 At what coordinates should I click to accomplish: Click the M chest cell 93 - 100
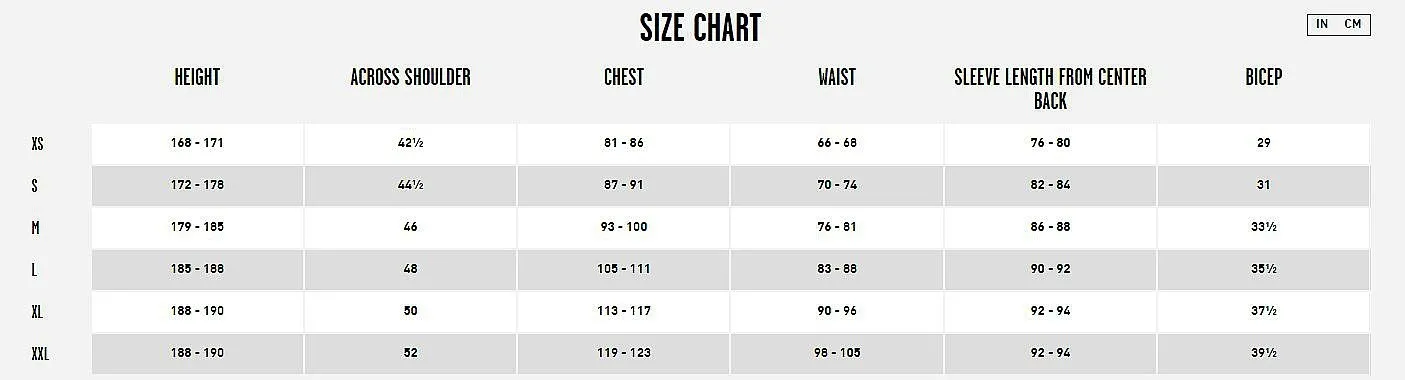[x=624, y=227]
